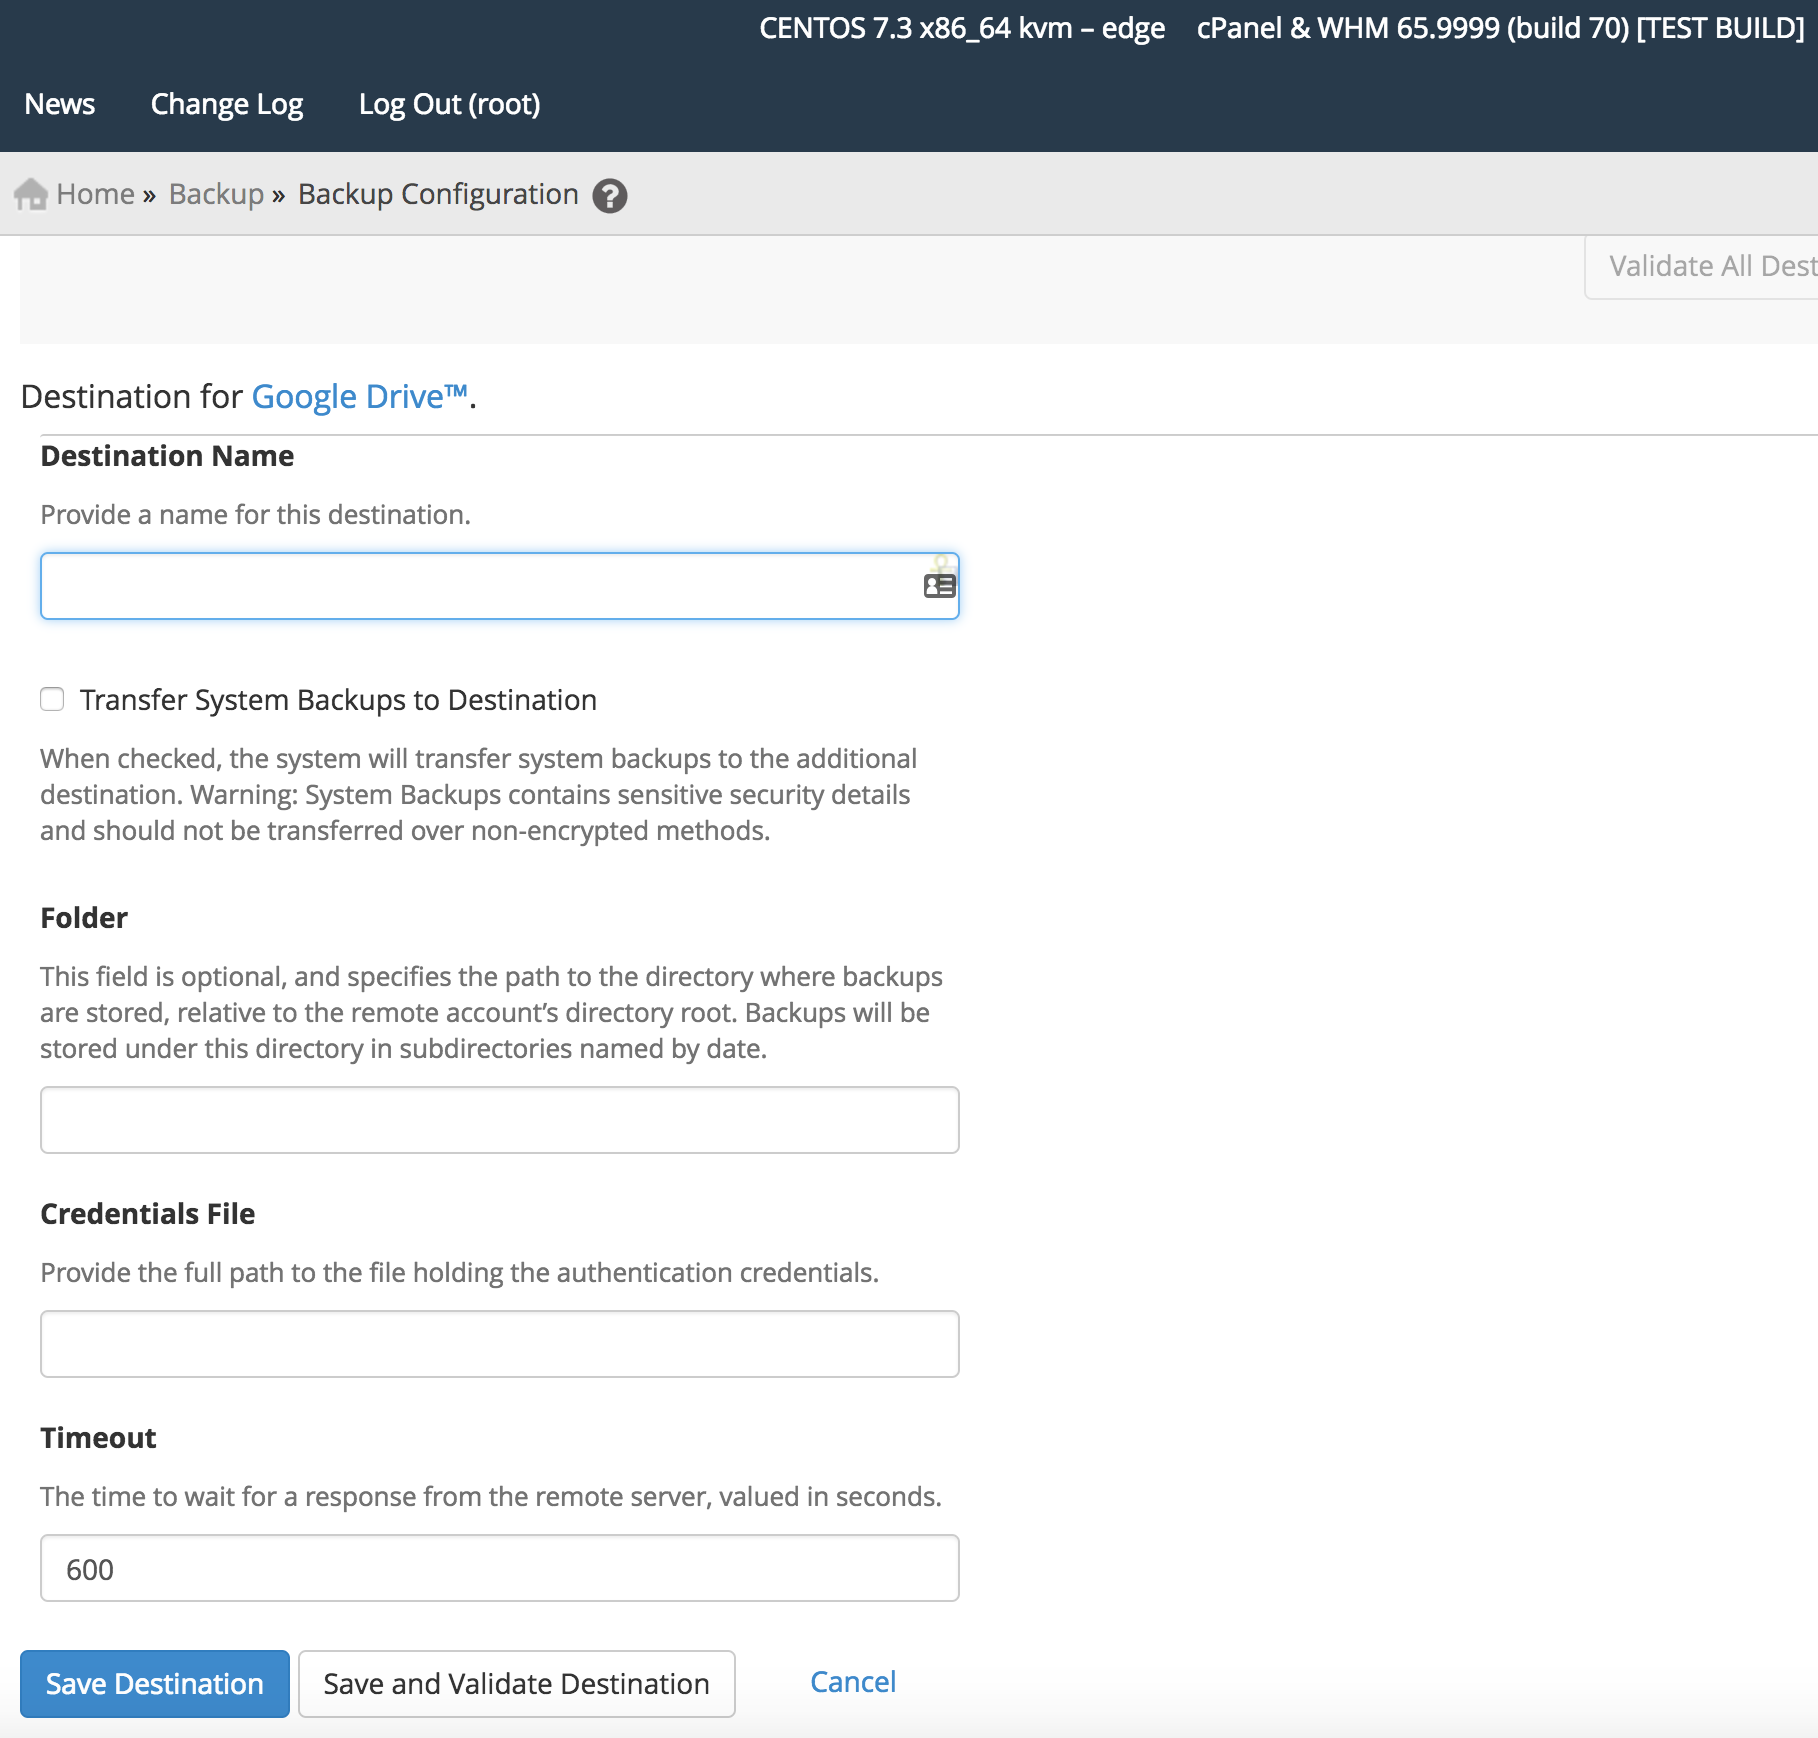Screen dimensions: 1818x1738
Task: Click Save and Validate Destination
Action: 517,1684
